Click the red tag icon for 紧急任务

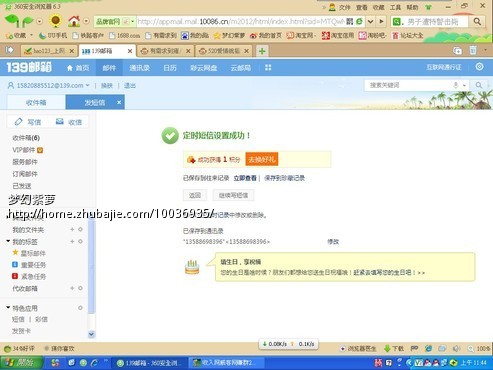[15, 276]
